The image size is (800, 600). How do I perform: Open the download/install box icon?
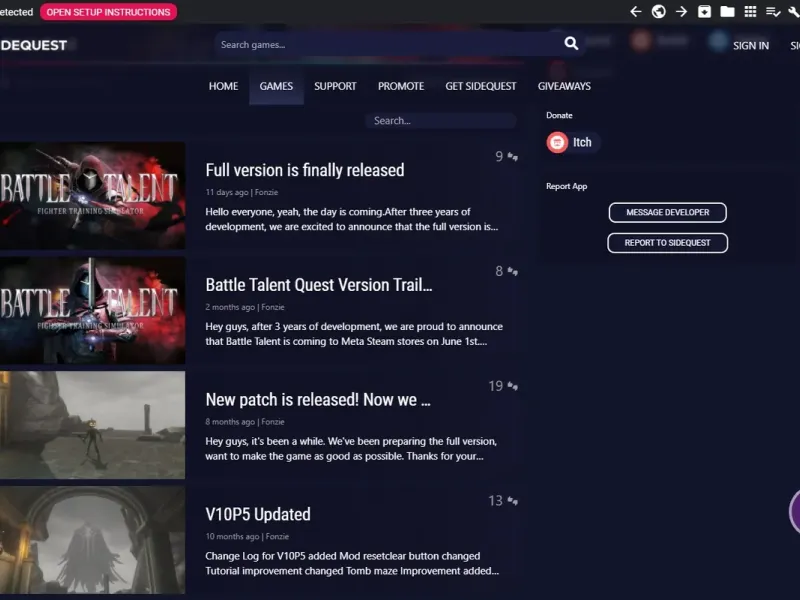(704, 11)
